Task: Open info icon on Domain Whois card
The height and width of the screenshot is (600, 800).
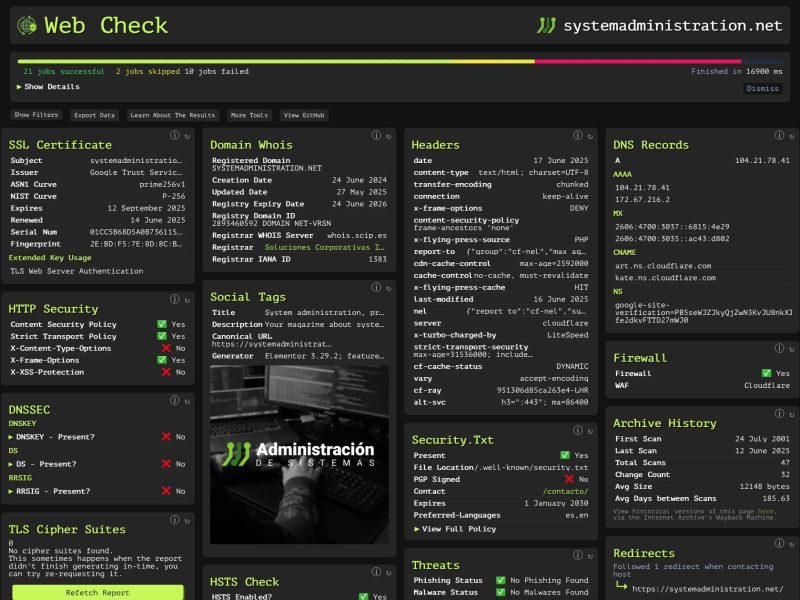Action: tap(376, 135)
